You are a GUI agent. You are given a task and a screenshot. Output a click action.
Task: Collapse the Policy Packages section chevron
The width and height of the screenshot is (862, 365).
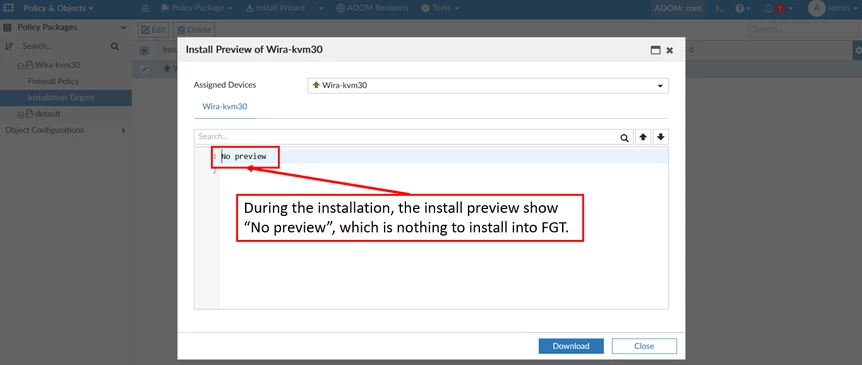point(123,27)
